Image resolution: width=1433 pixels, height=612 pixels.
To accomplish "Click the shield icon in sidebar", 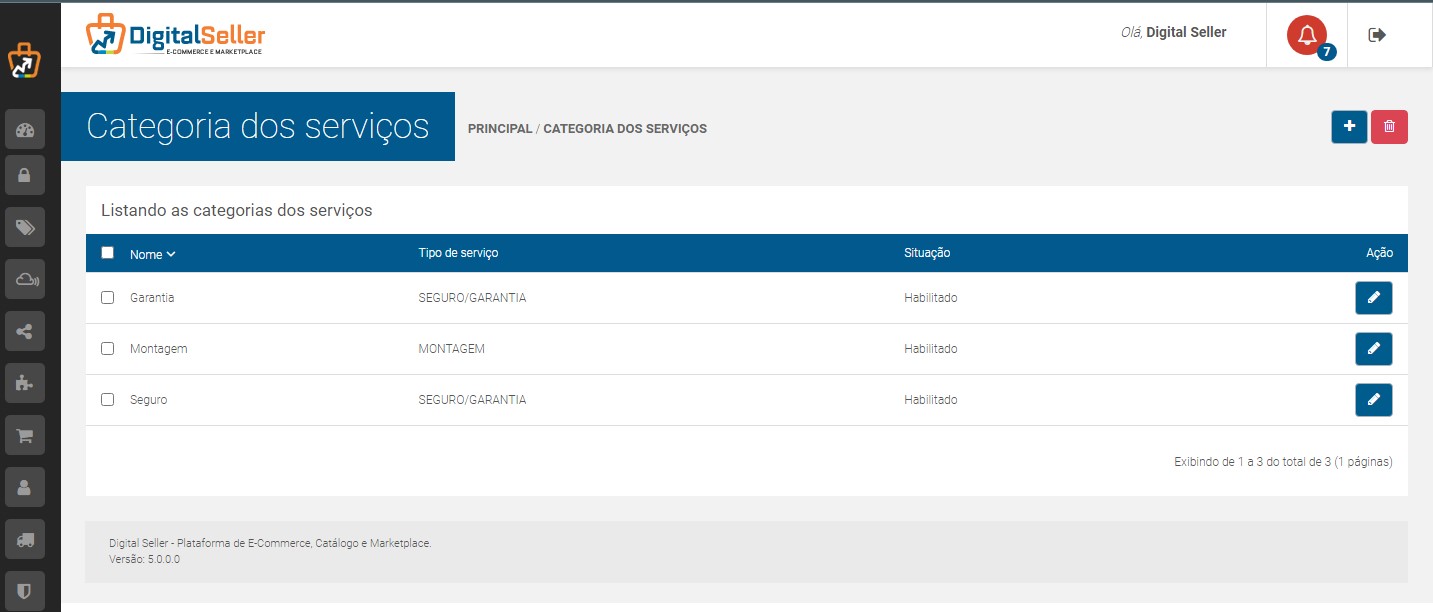I will [x=25, y=591].
